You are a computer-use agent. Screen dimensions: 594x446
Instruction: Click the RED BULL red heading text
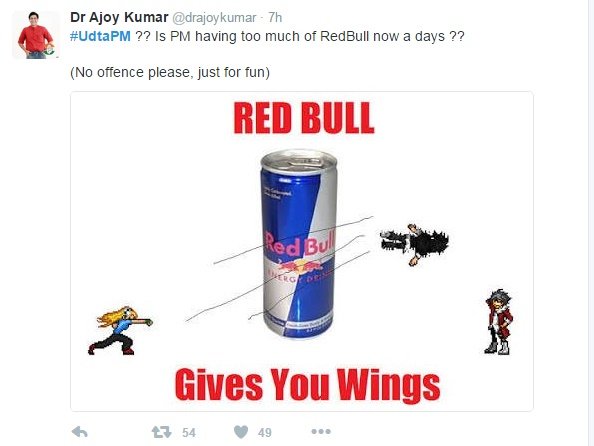304,118
